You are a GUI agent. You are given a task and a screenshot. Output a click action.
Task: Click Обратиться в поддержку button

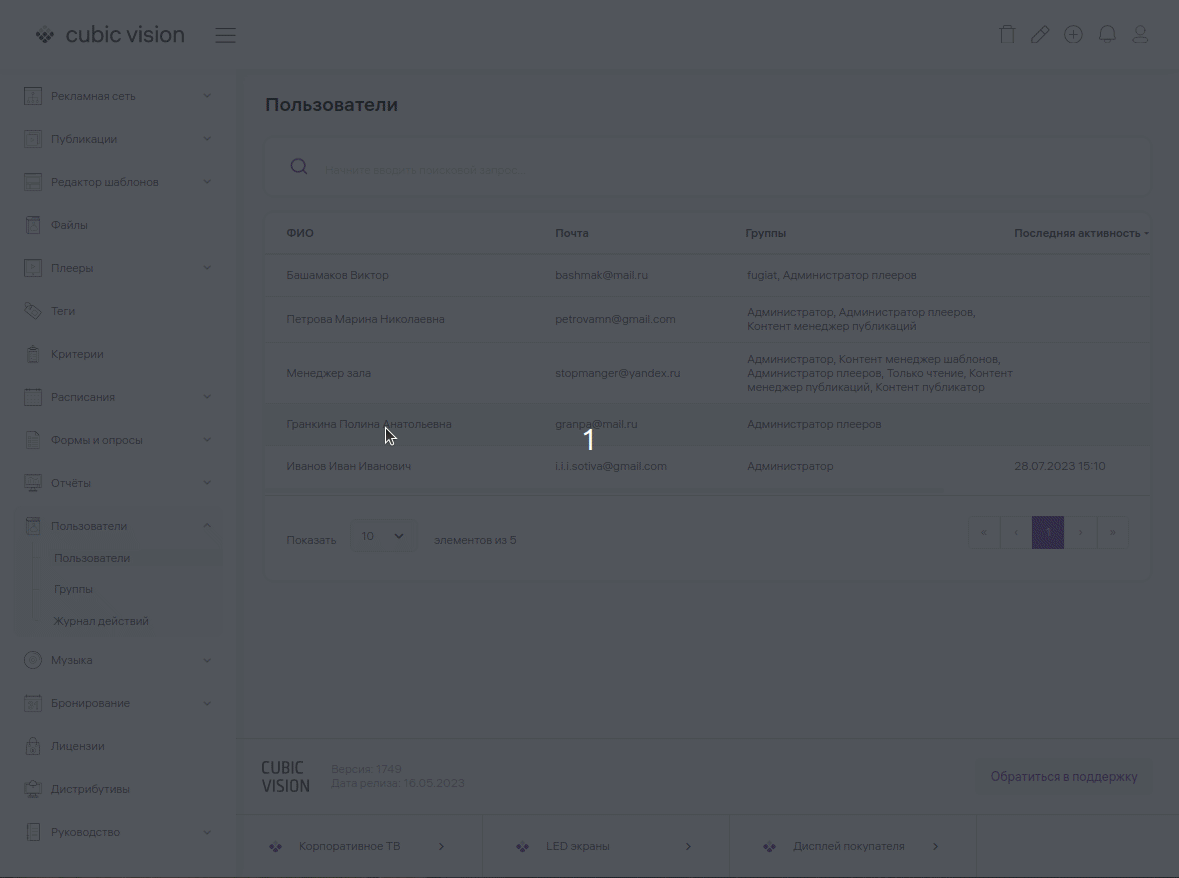(x=1063, y=777)
